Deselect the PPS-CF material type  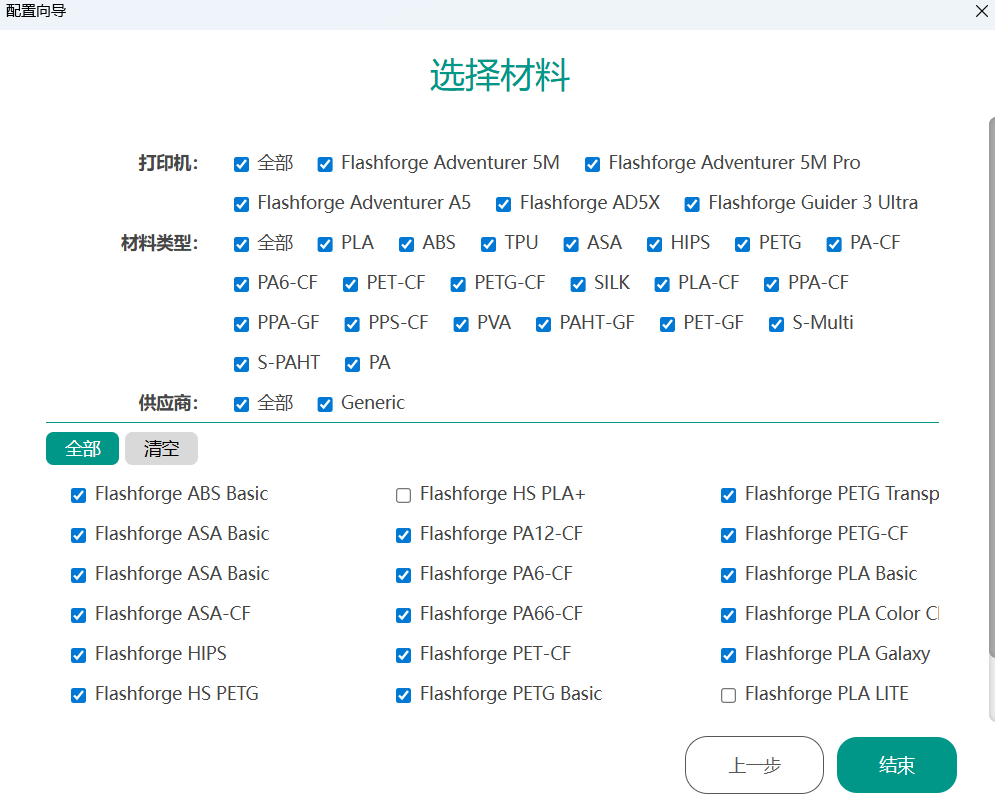pyautogui.click(x=352, y=324)
